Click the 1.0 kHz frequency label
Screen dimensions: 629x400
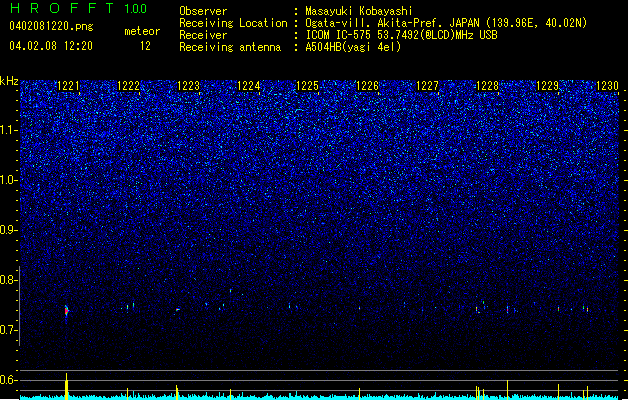[9, 180]
